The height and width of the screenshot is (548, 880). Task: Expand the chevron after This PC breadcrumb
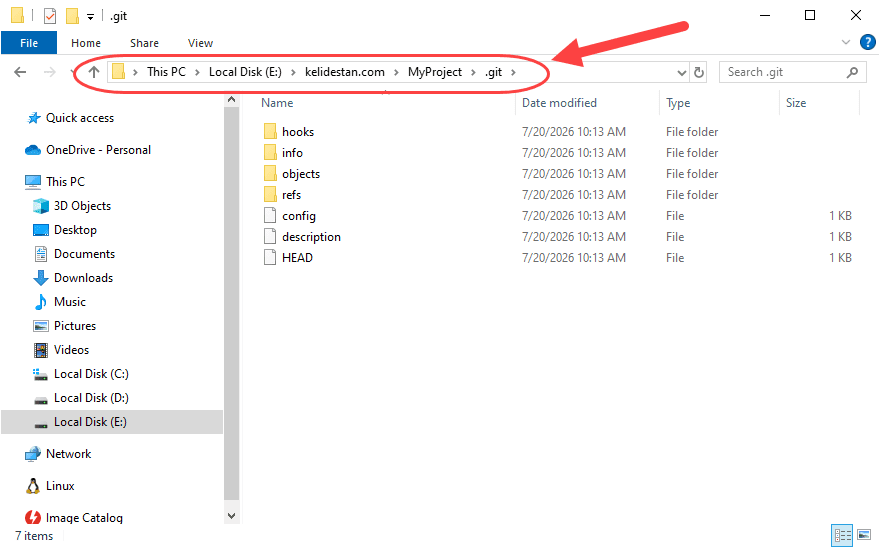pos(198,72)
